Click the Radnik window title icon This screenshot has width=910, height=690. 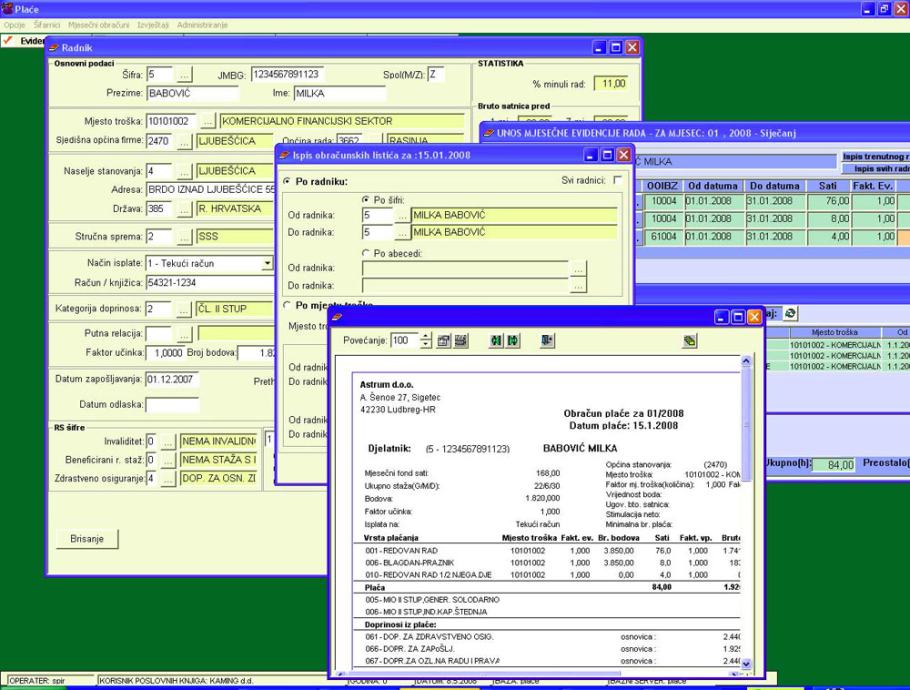(55, 48)
